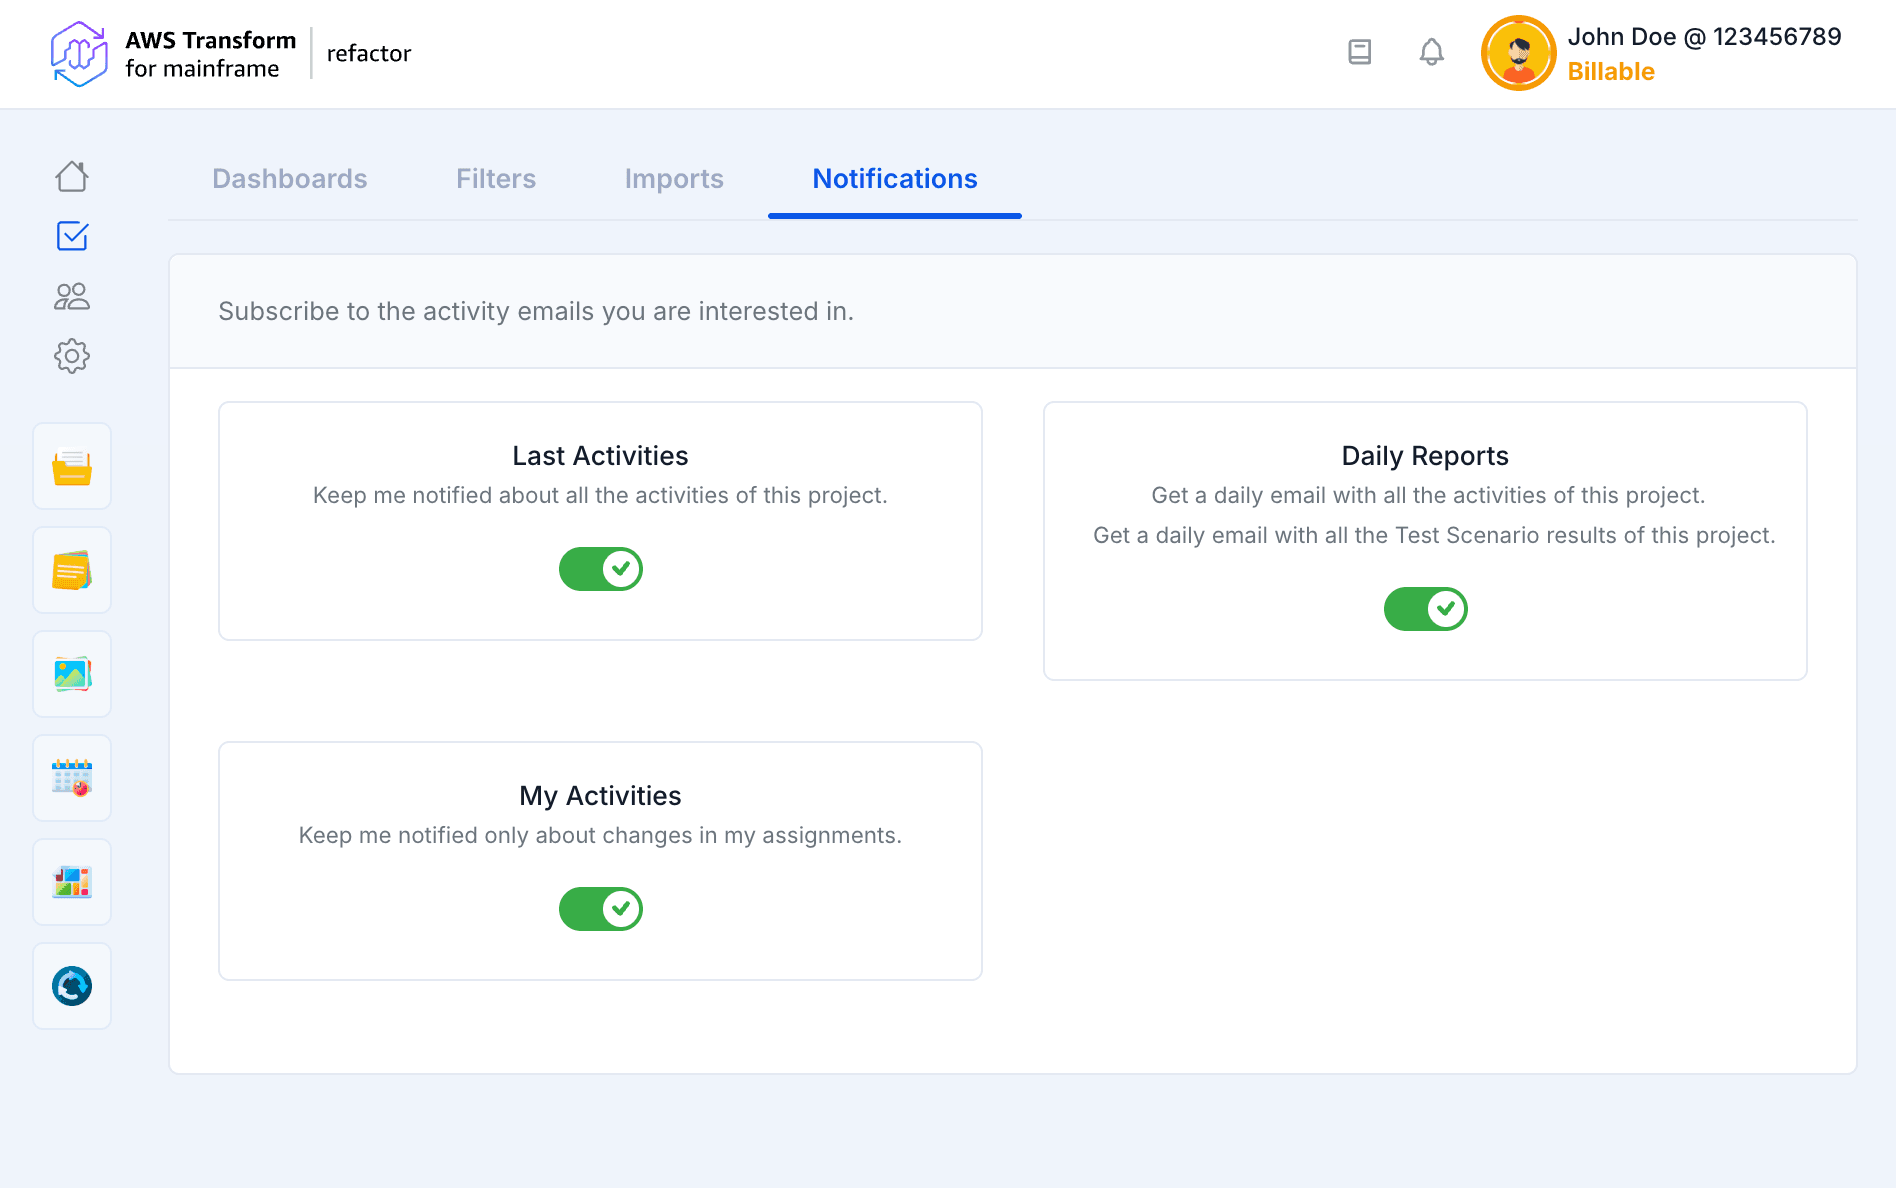Click the John Doe user avatar
The height and width of the screenshot is (1188, 1896).
pos(1518,53)
